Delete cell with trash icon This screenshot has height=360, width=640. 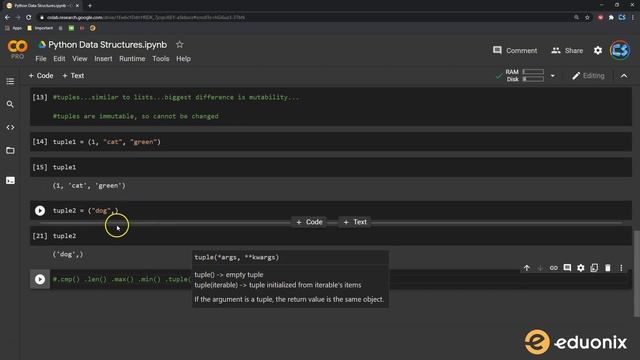607,268
